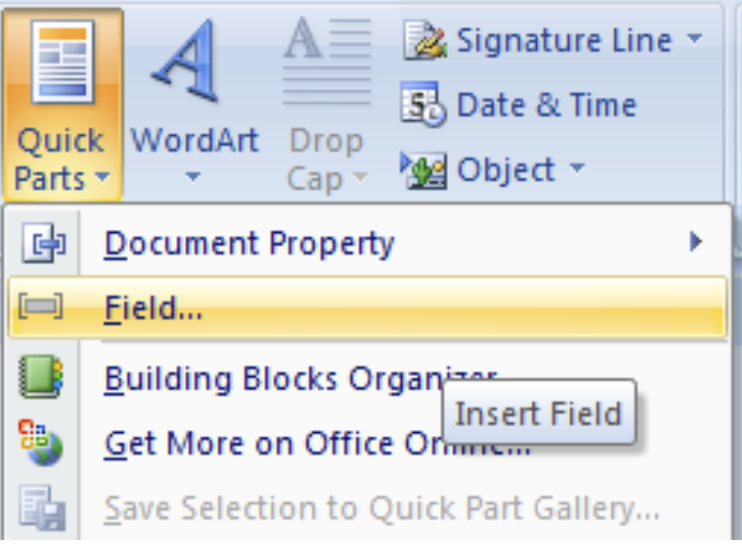Click the Office Online globe icon
The width and height of the screenshot is (742, 548).
[41, 442]
